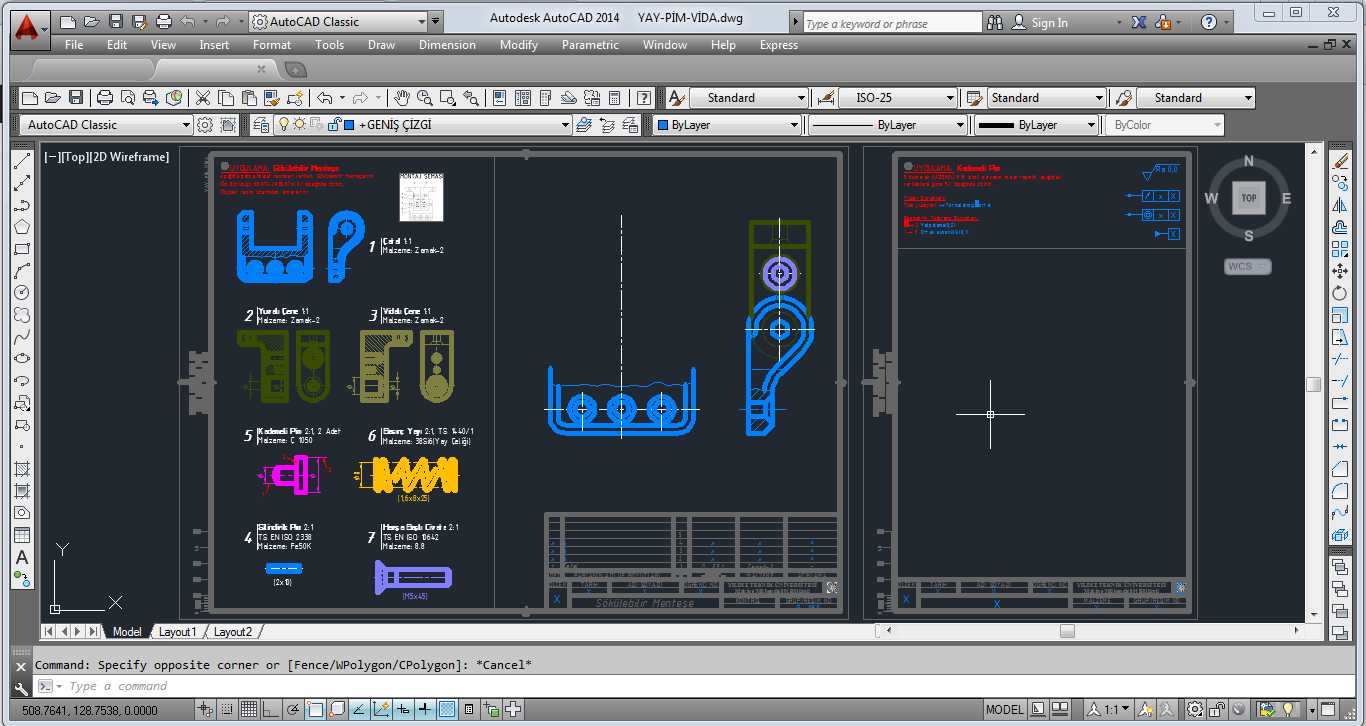The width and height of the screenshot is (1366, 726).
Task: Open the Dimension menu
Action: click(x=447, y=45)
